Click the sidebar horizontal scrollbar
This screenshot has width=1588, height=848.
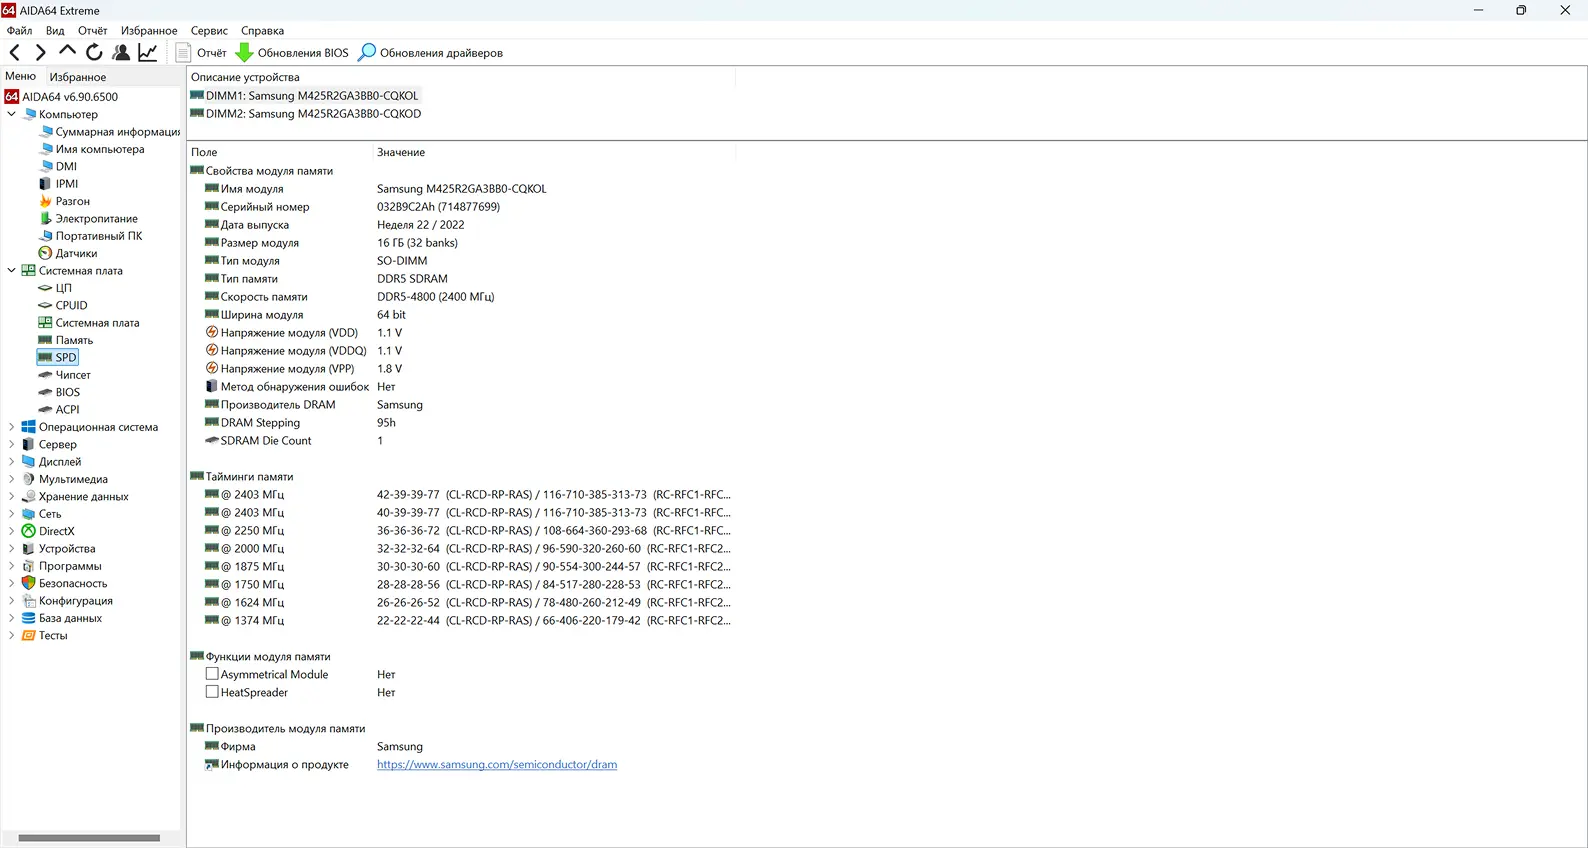[89, 838]
